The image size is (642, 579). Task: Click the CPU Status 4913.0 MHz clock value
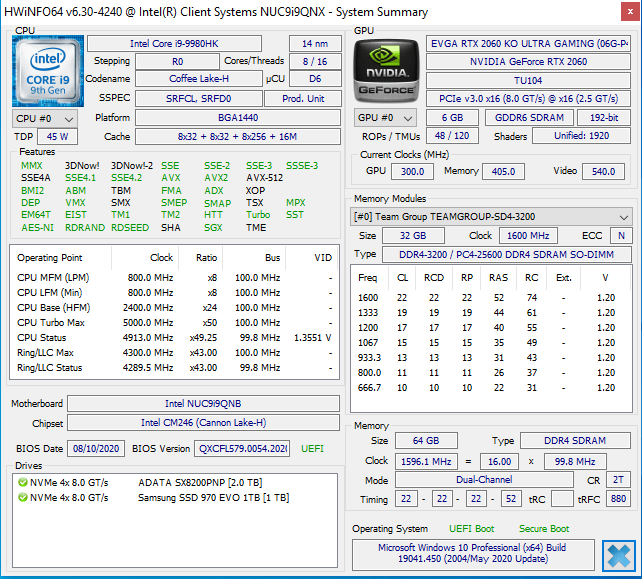(x=148, y=338)
